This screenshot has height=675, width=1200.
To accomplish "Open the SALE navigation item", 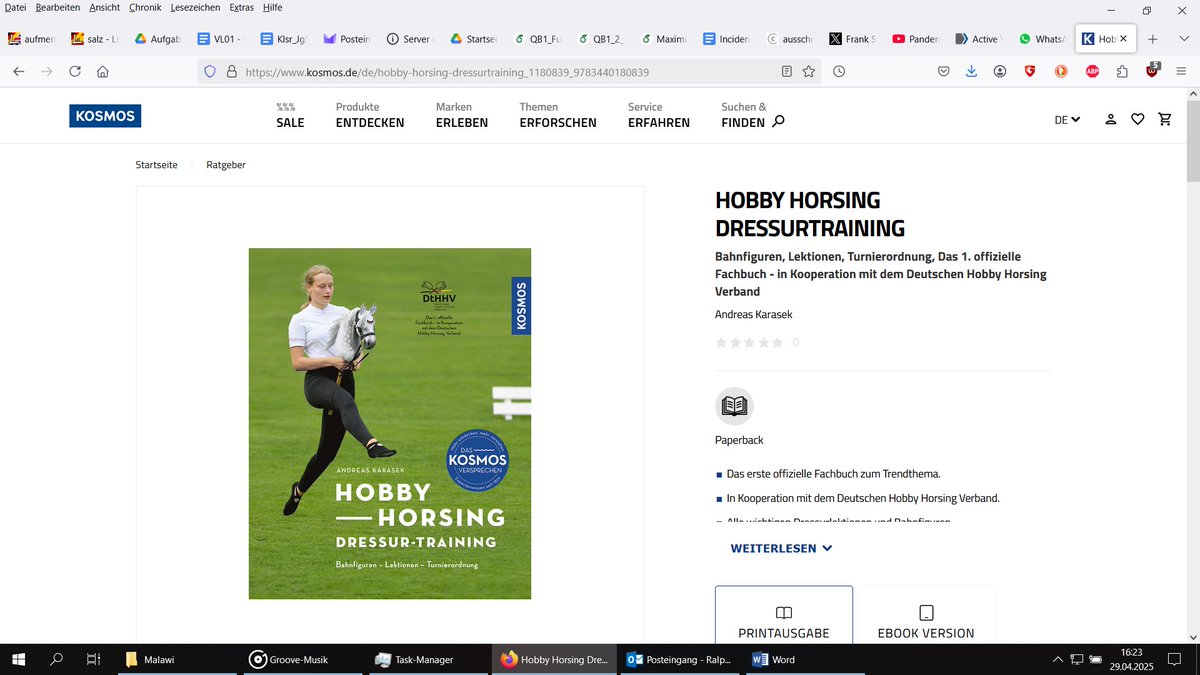I will point(290,115).
